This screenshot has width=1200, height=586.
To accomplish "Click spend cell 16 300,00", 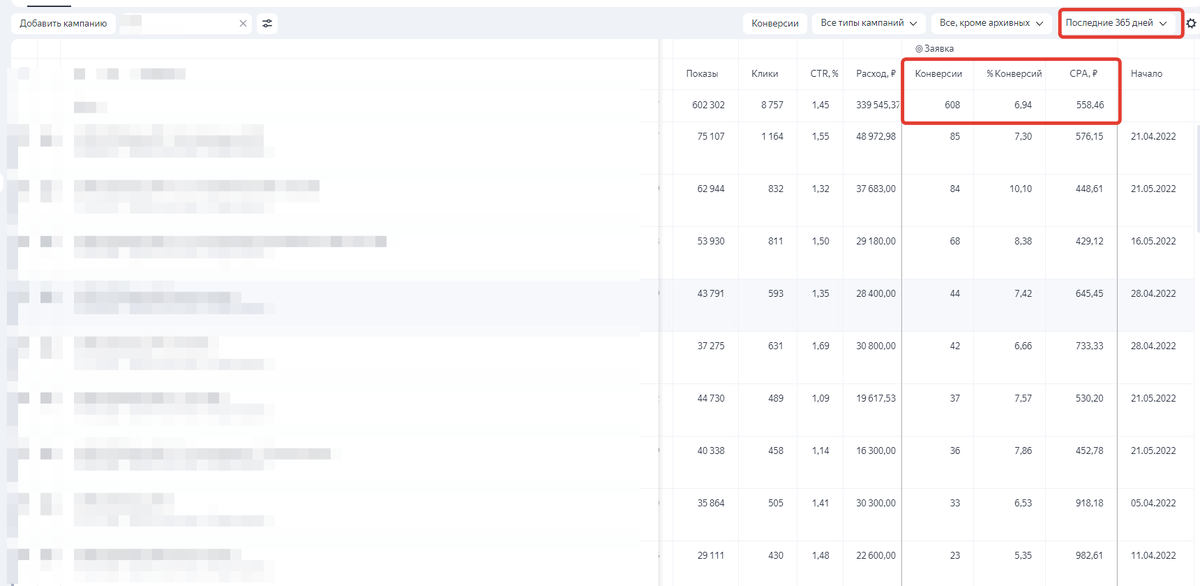I will click(874, 451).
